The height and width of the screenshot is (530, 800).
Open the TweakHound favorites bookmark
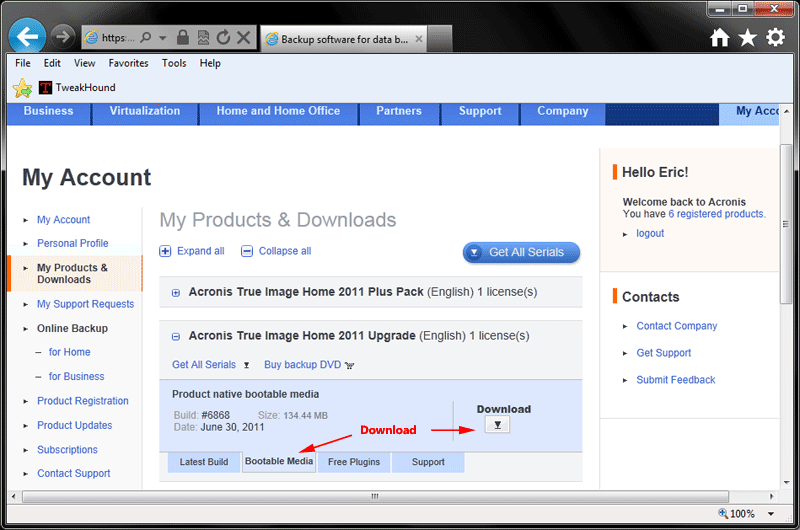pos(77,88)
